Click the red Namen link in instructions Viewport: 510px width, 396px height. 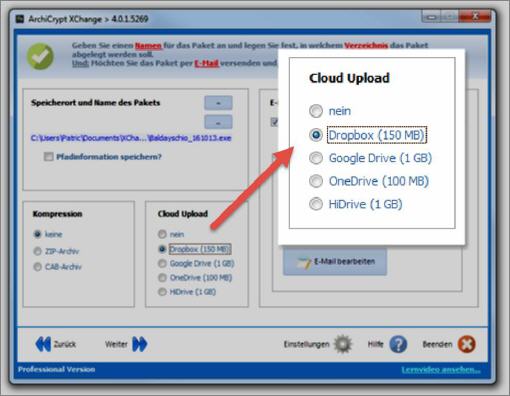(x=148, y=46)
